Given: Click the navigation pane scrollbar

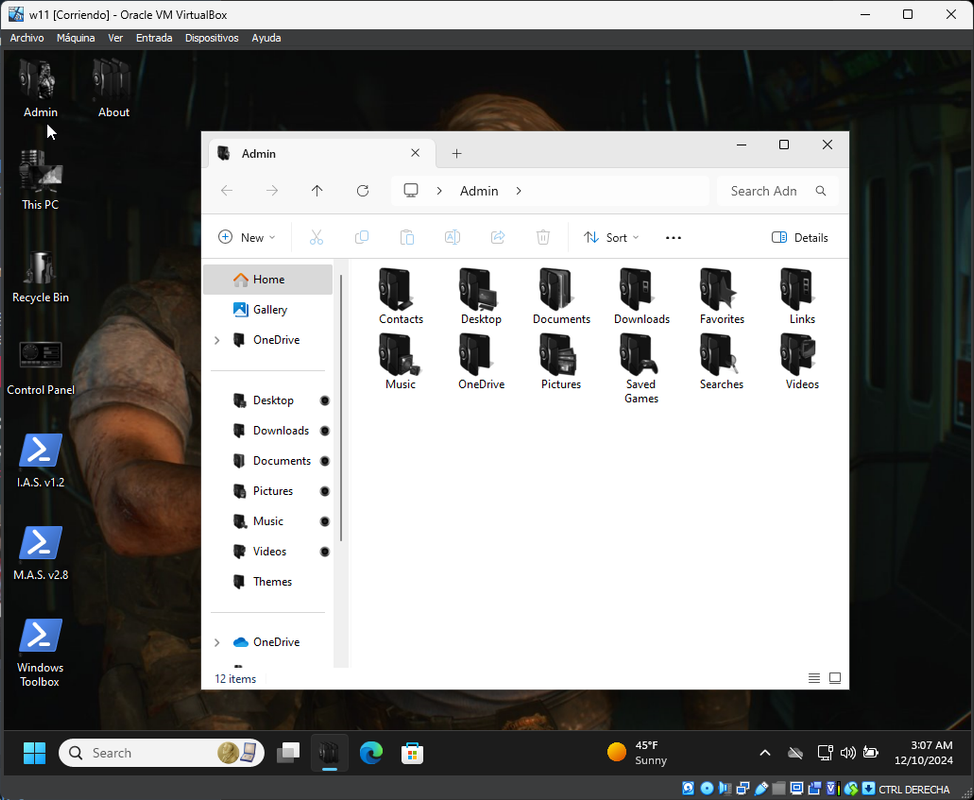Looking at the screenshot, I should click(x=340, y=408).
